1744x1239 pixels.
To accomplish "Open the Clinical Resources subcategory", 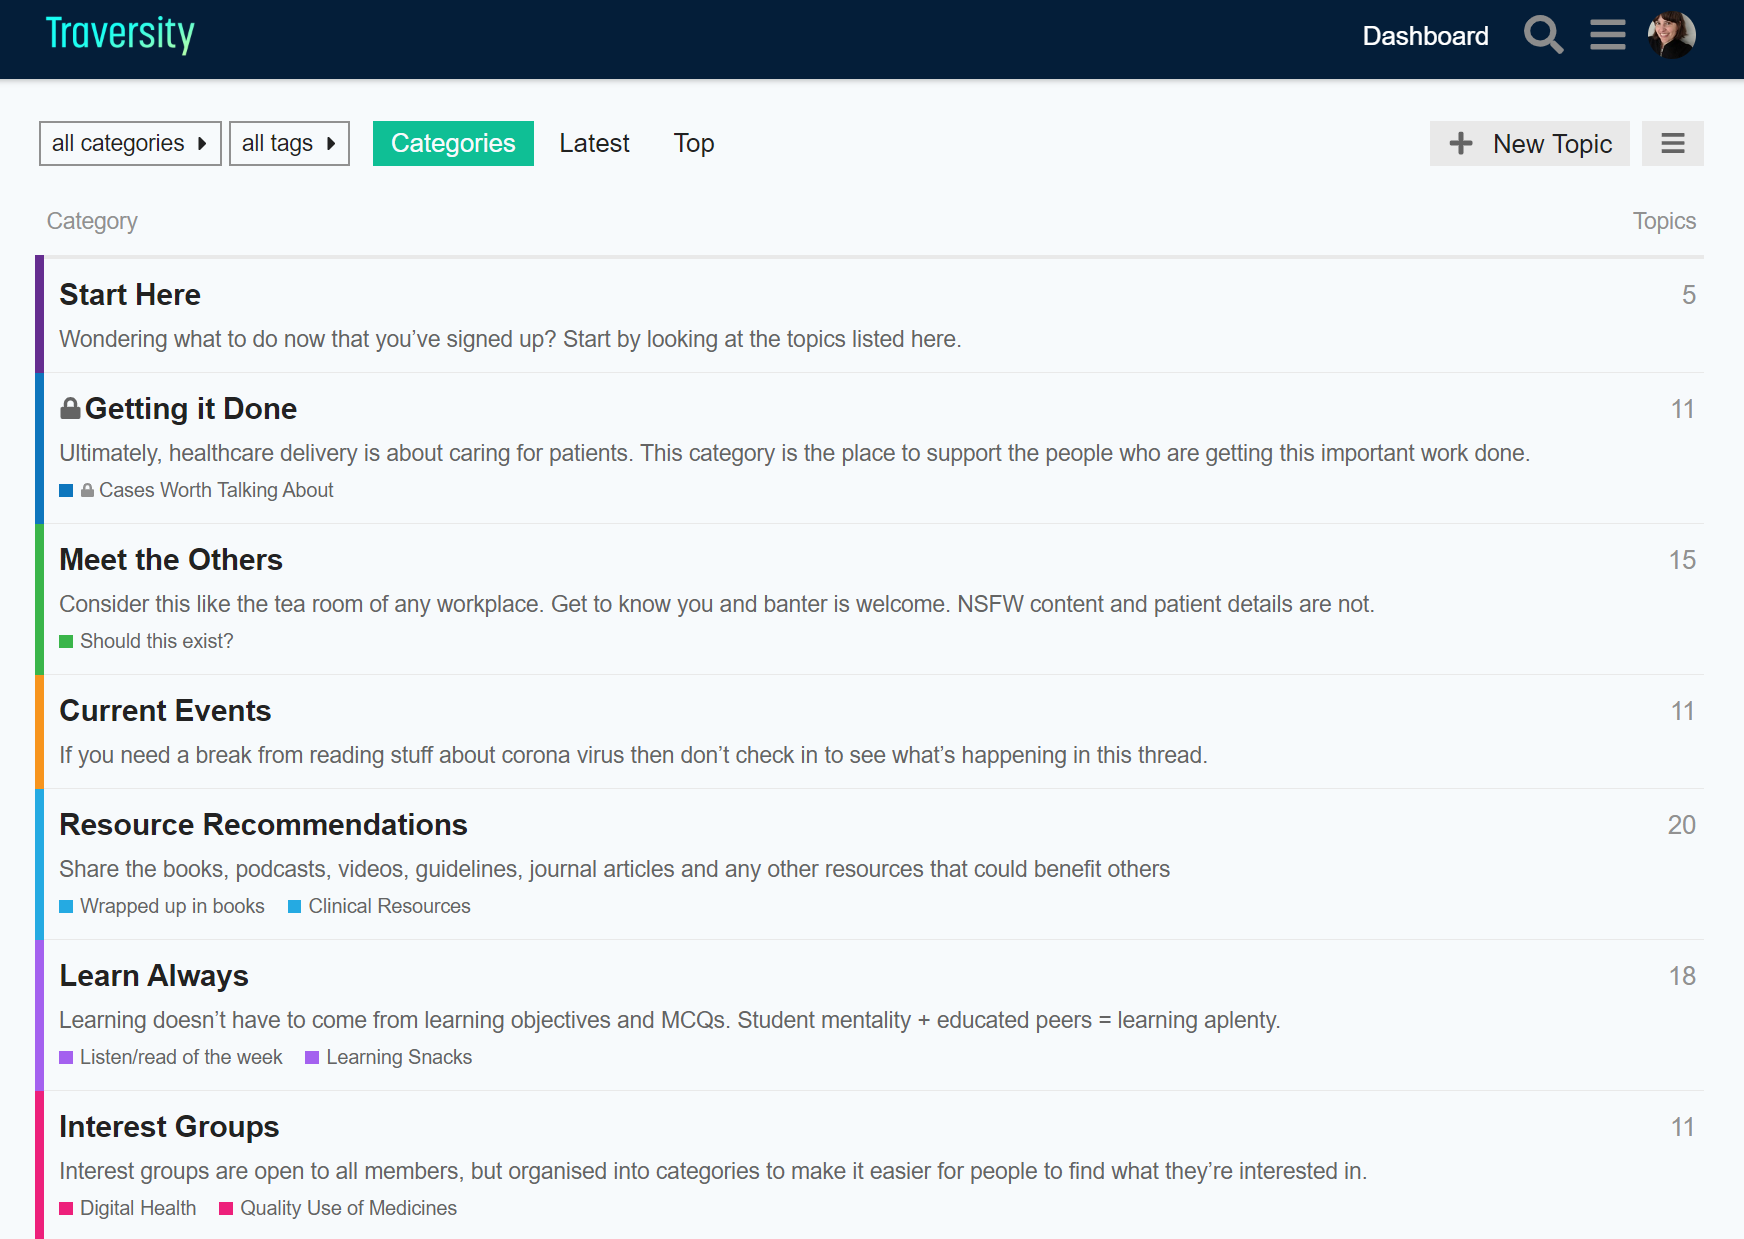I will click(x=389, y=906).
